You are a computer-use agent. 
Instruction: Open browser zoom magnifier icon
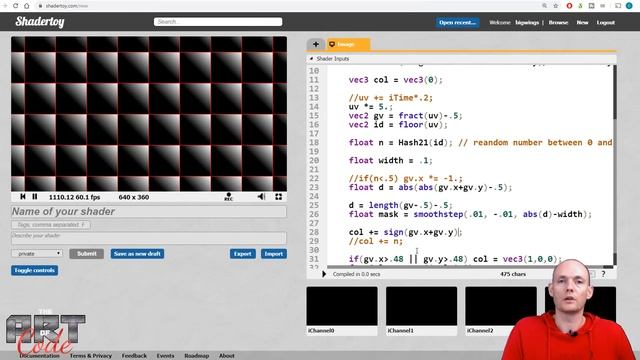(x=544, y=6)
